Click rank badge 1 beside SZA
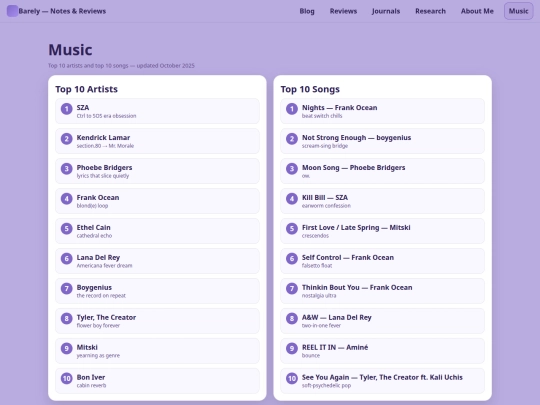The width and height of the screenshot is (540, 405). [x=66, y=109]
